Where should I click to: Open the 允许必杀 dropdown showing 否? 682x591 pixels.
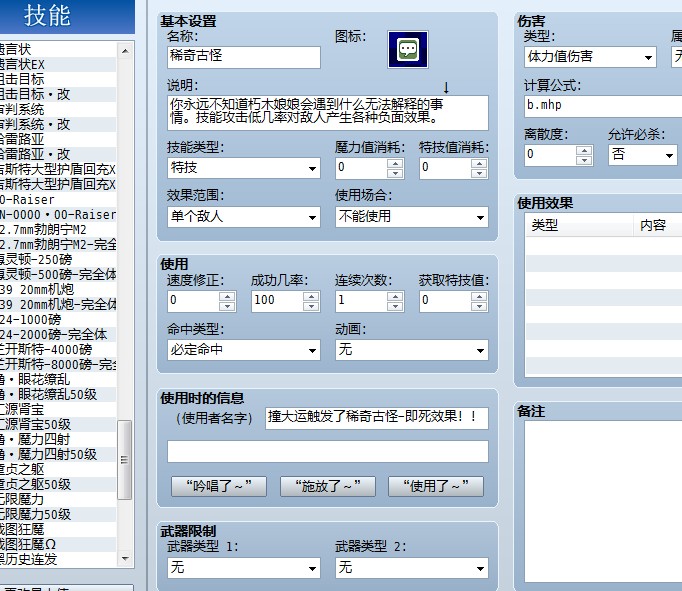tap(642, 155)
